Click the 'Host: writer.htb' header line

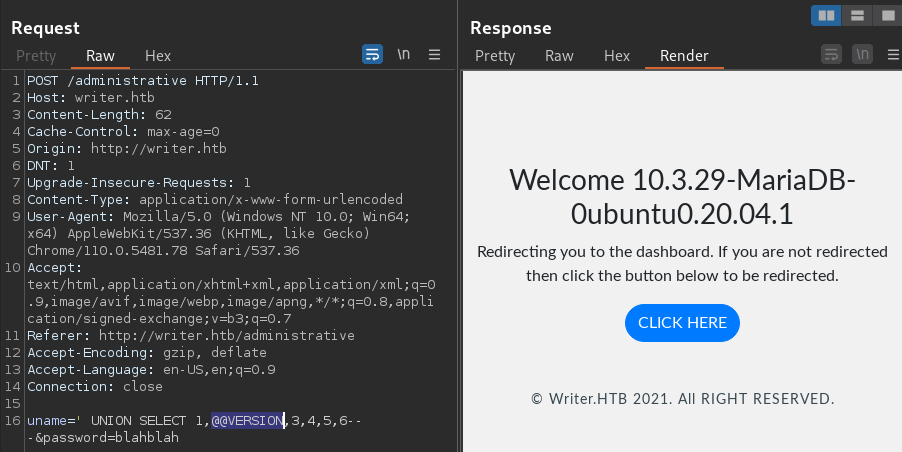91,97
